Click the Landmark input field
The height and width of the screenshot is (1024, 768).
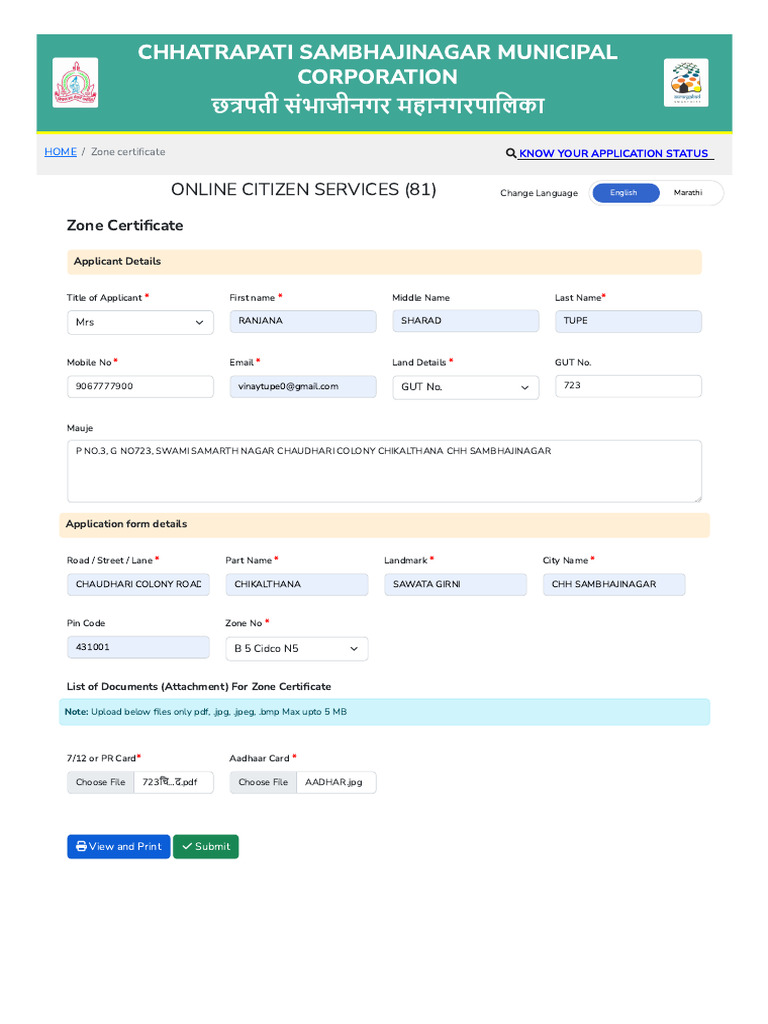click(455, 584)
